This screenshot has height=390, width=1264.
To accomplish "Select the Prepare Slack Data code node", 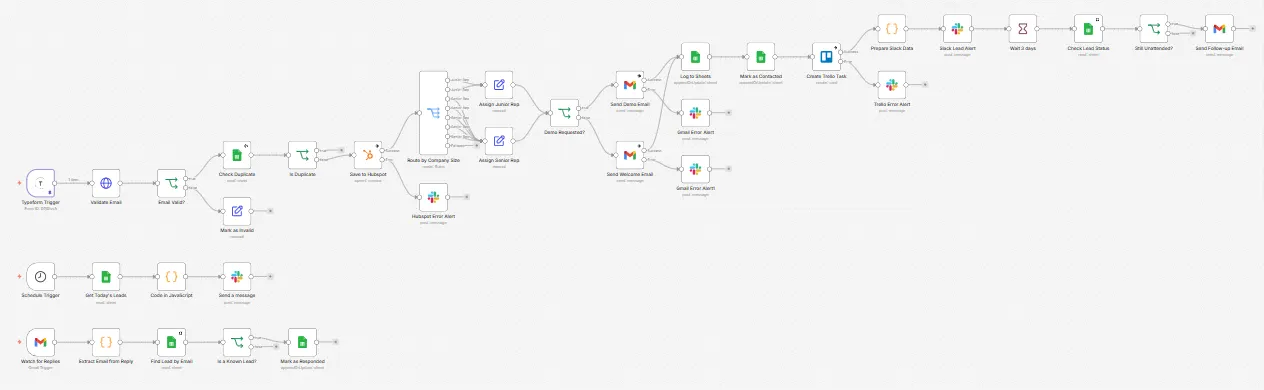I will 892,29.
